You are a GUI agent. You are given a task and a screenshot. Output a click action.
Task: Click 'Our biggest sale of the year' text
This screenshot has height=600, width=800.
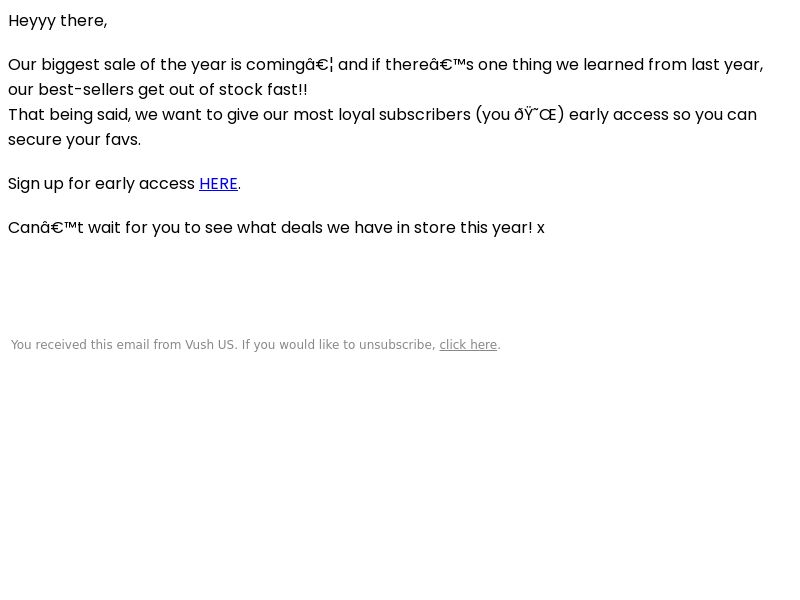tap(117, 65)
